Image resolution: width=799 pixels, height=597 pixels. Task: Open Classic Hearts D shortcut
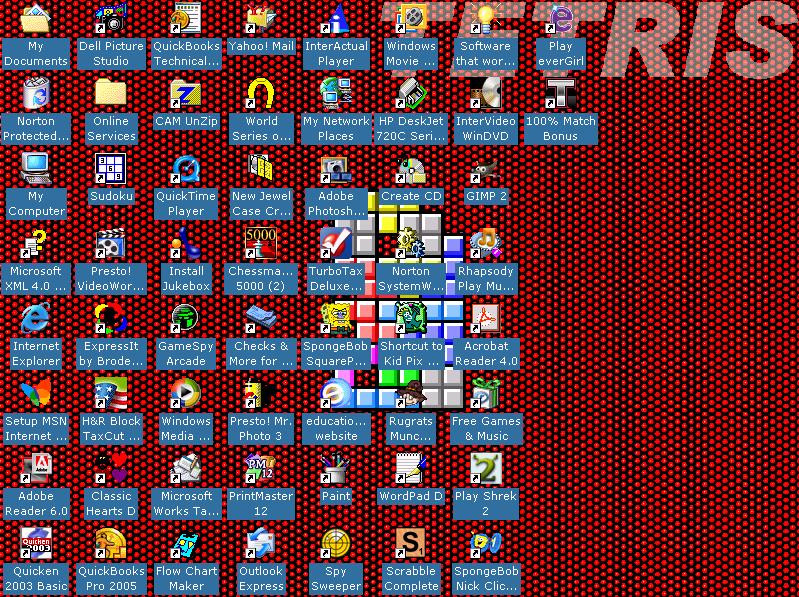click(x=111, y=468)
